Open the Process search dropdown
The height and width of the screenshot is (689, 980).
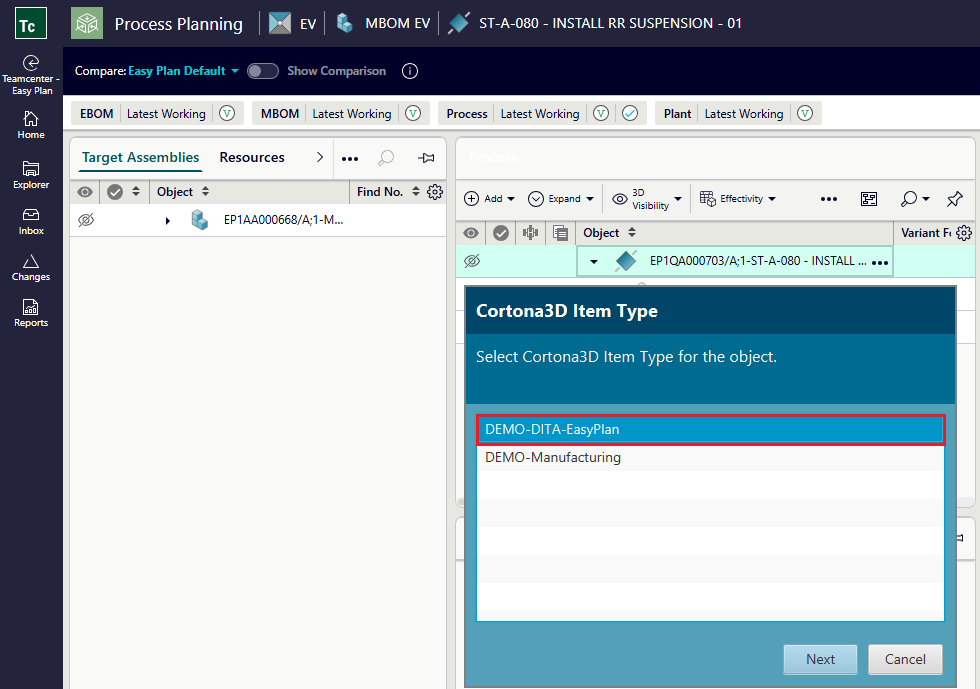tap(915, 199)
